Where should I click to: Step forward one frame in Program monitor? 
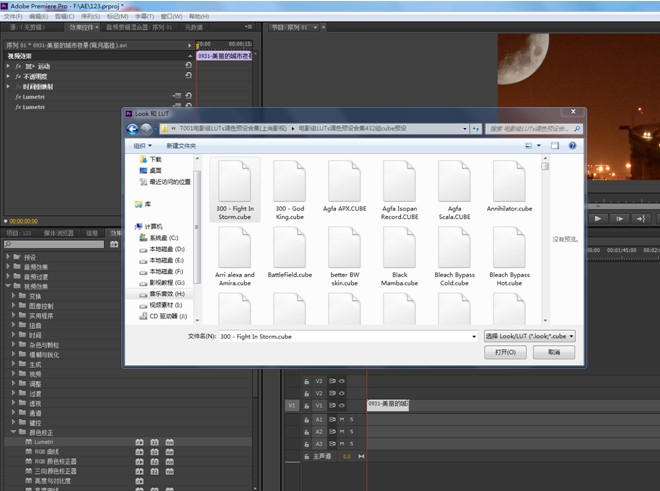click(x=619, y=219)
